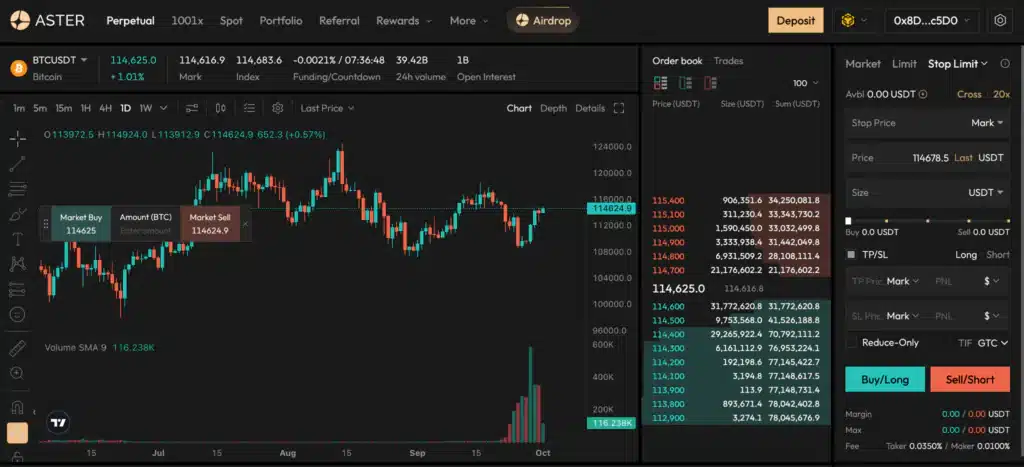Image resolution: width=1024 pixels, height=467 pixels.
Task: Click the order size percentage slider handle
Action: tap(849, 221)
